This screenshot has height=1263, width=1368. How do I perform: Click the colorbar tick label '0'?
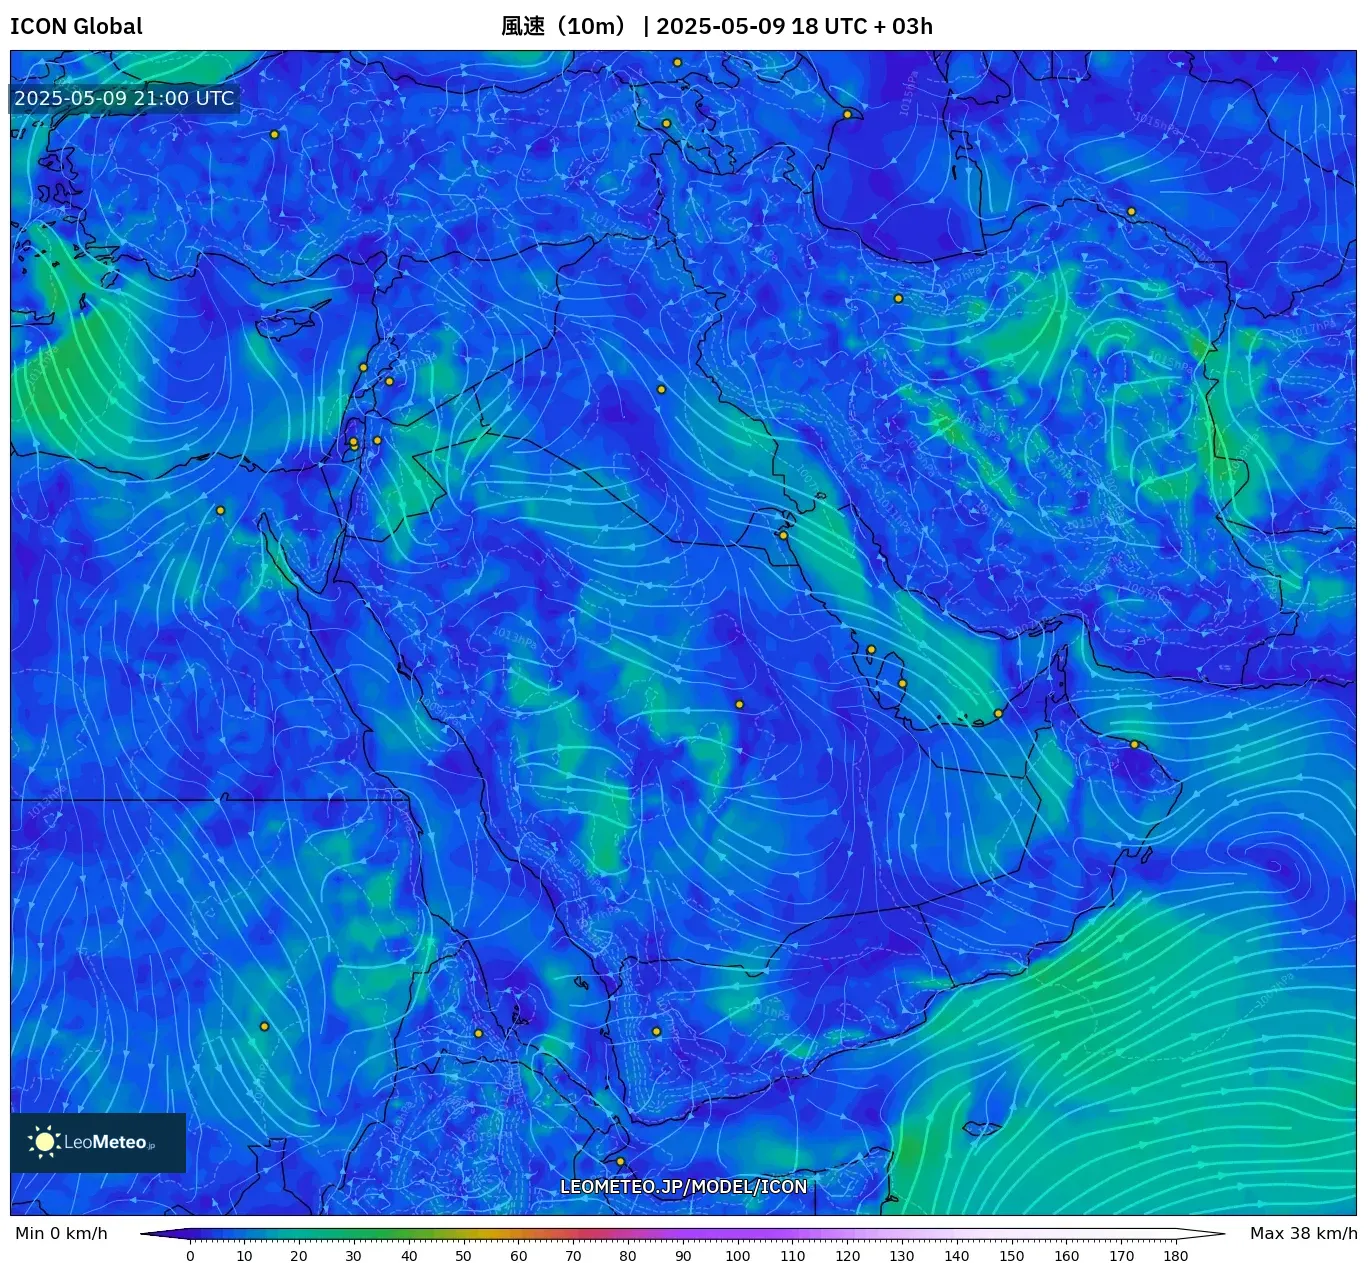[190, 1256]
